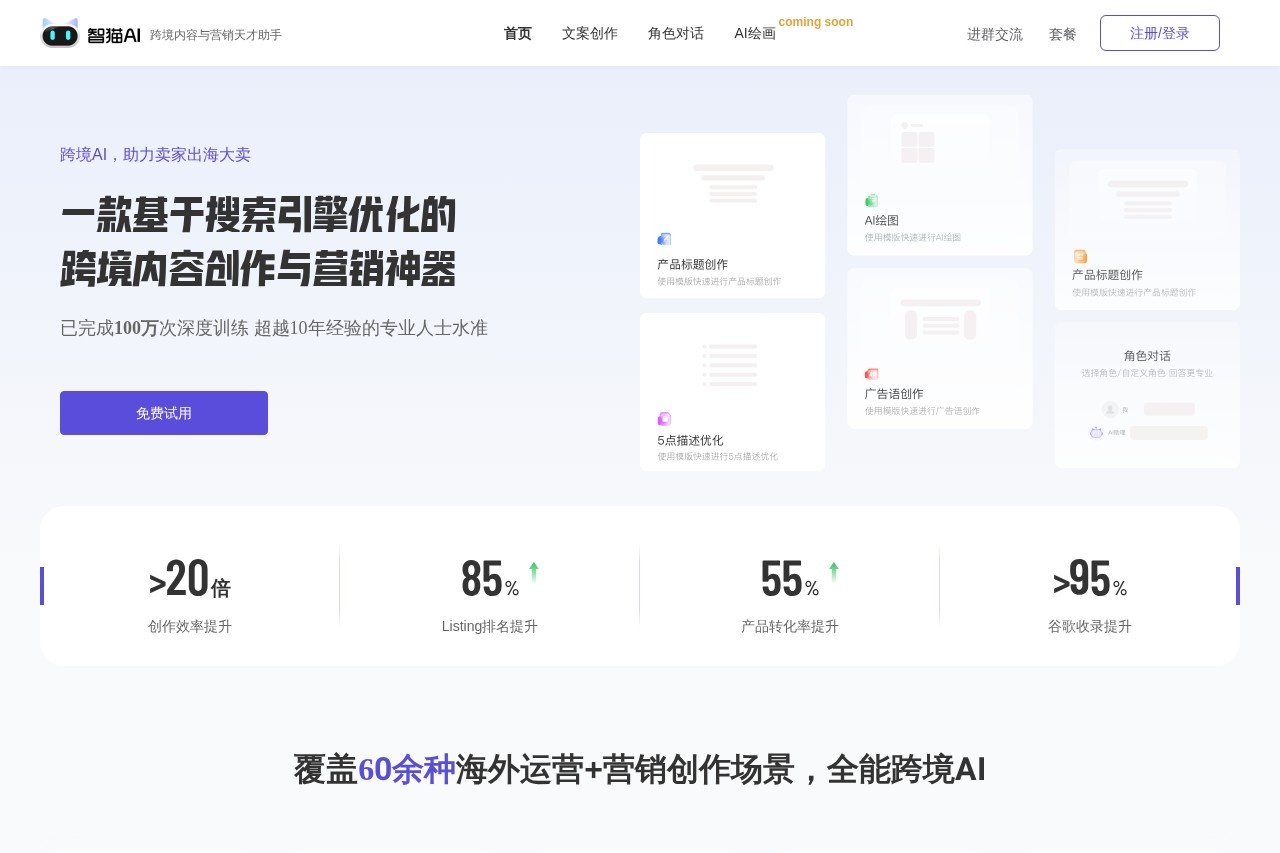Open the 文案创作 menu item

(590, 33)
